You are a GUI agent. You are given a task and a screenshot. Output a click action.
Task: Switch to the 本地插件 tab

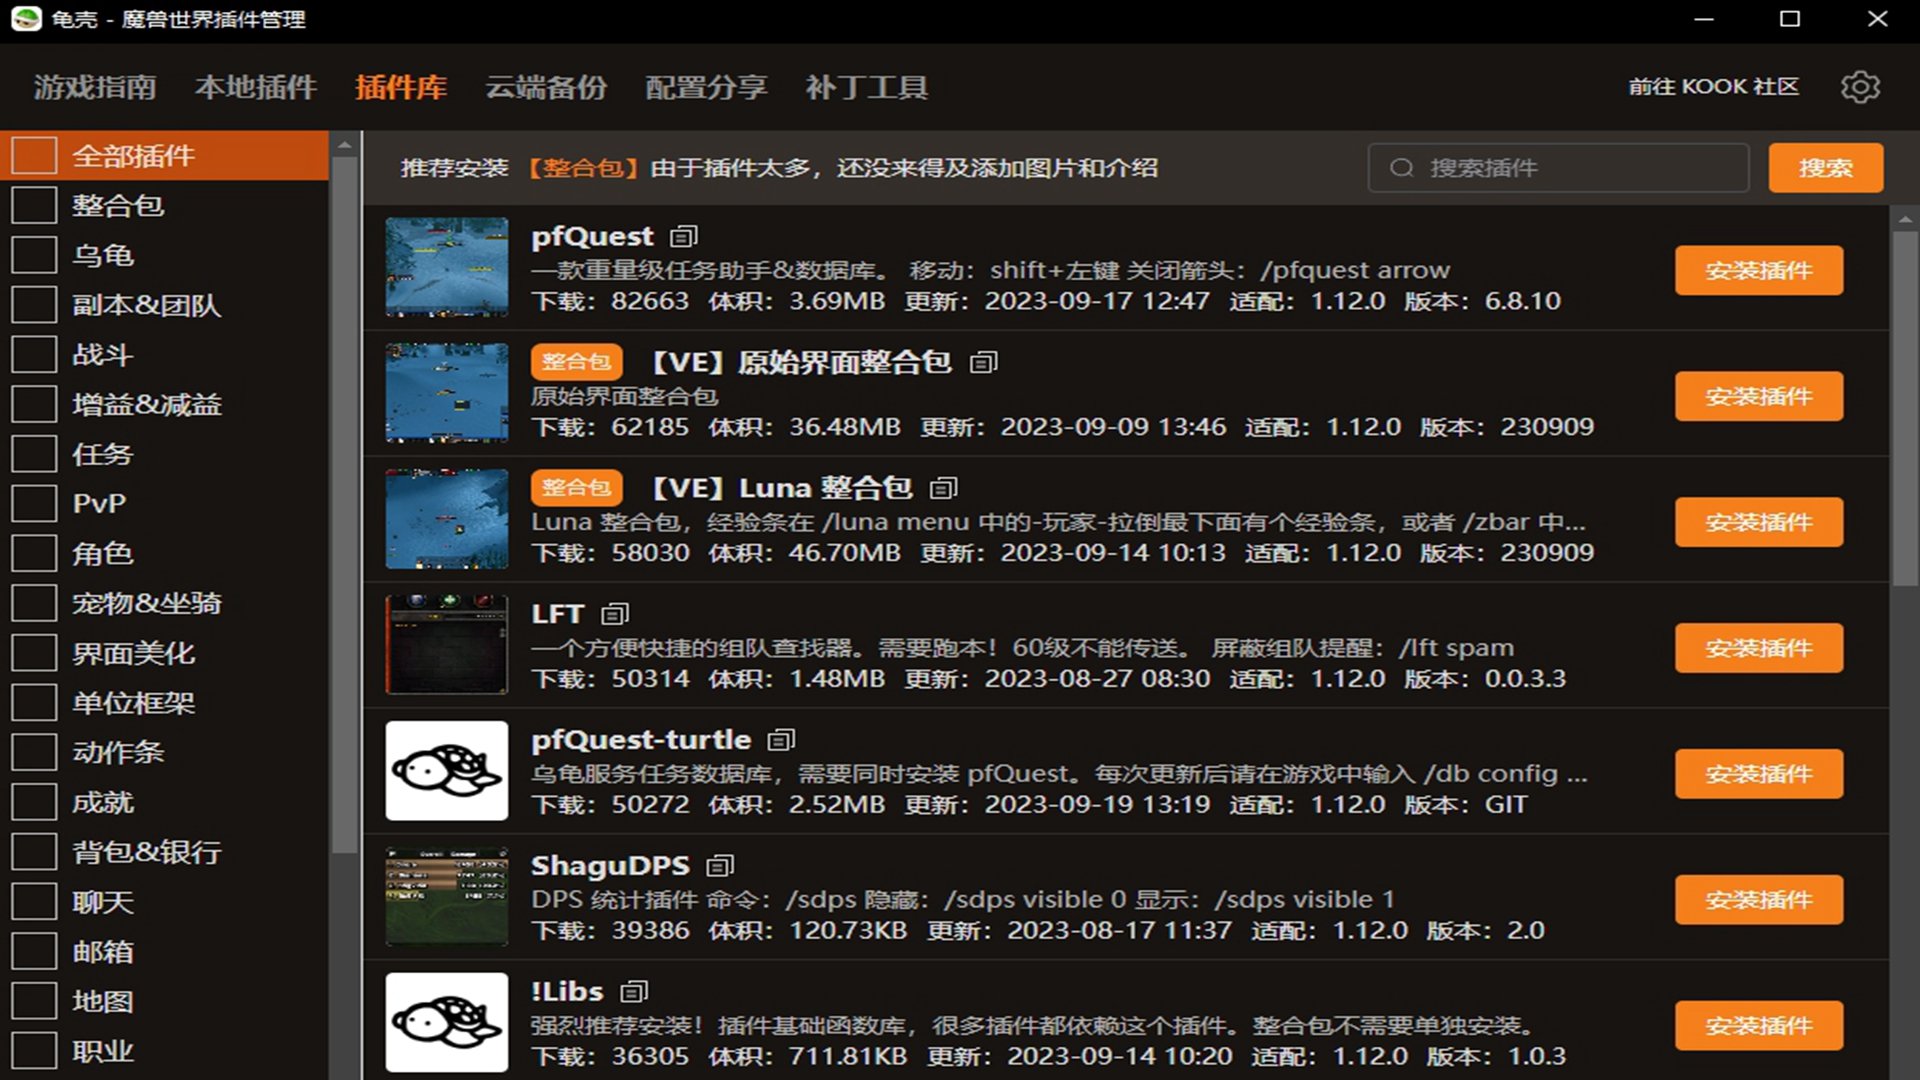[x=256, y=88]
